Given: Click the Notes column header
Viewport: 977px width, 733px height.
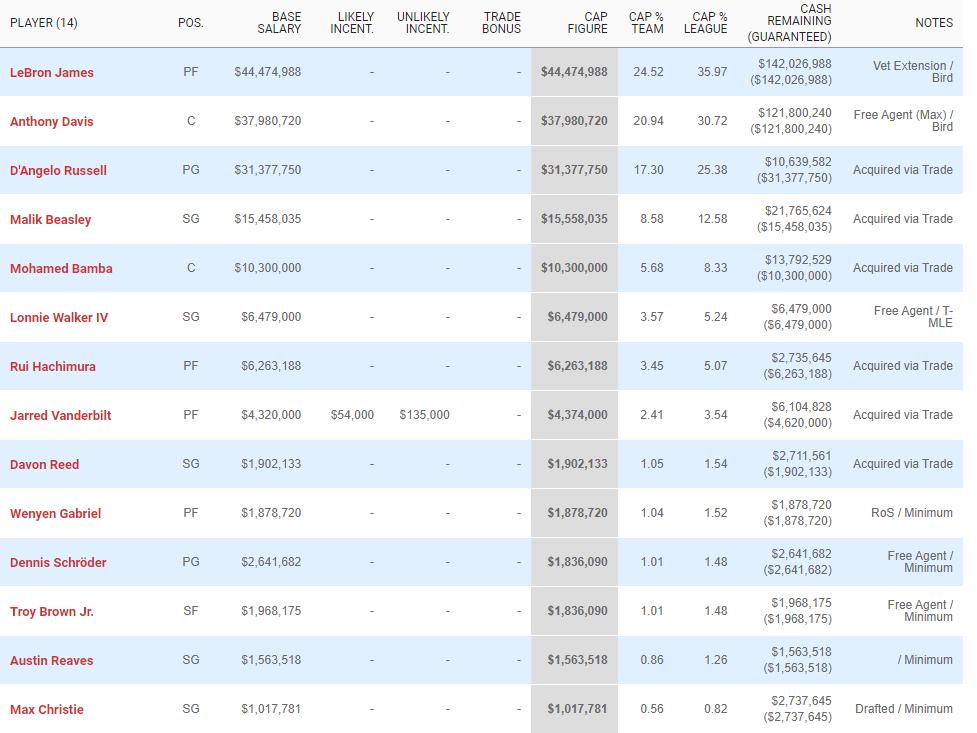Looking at the screenshot, I should click(934, 23).
